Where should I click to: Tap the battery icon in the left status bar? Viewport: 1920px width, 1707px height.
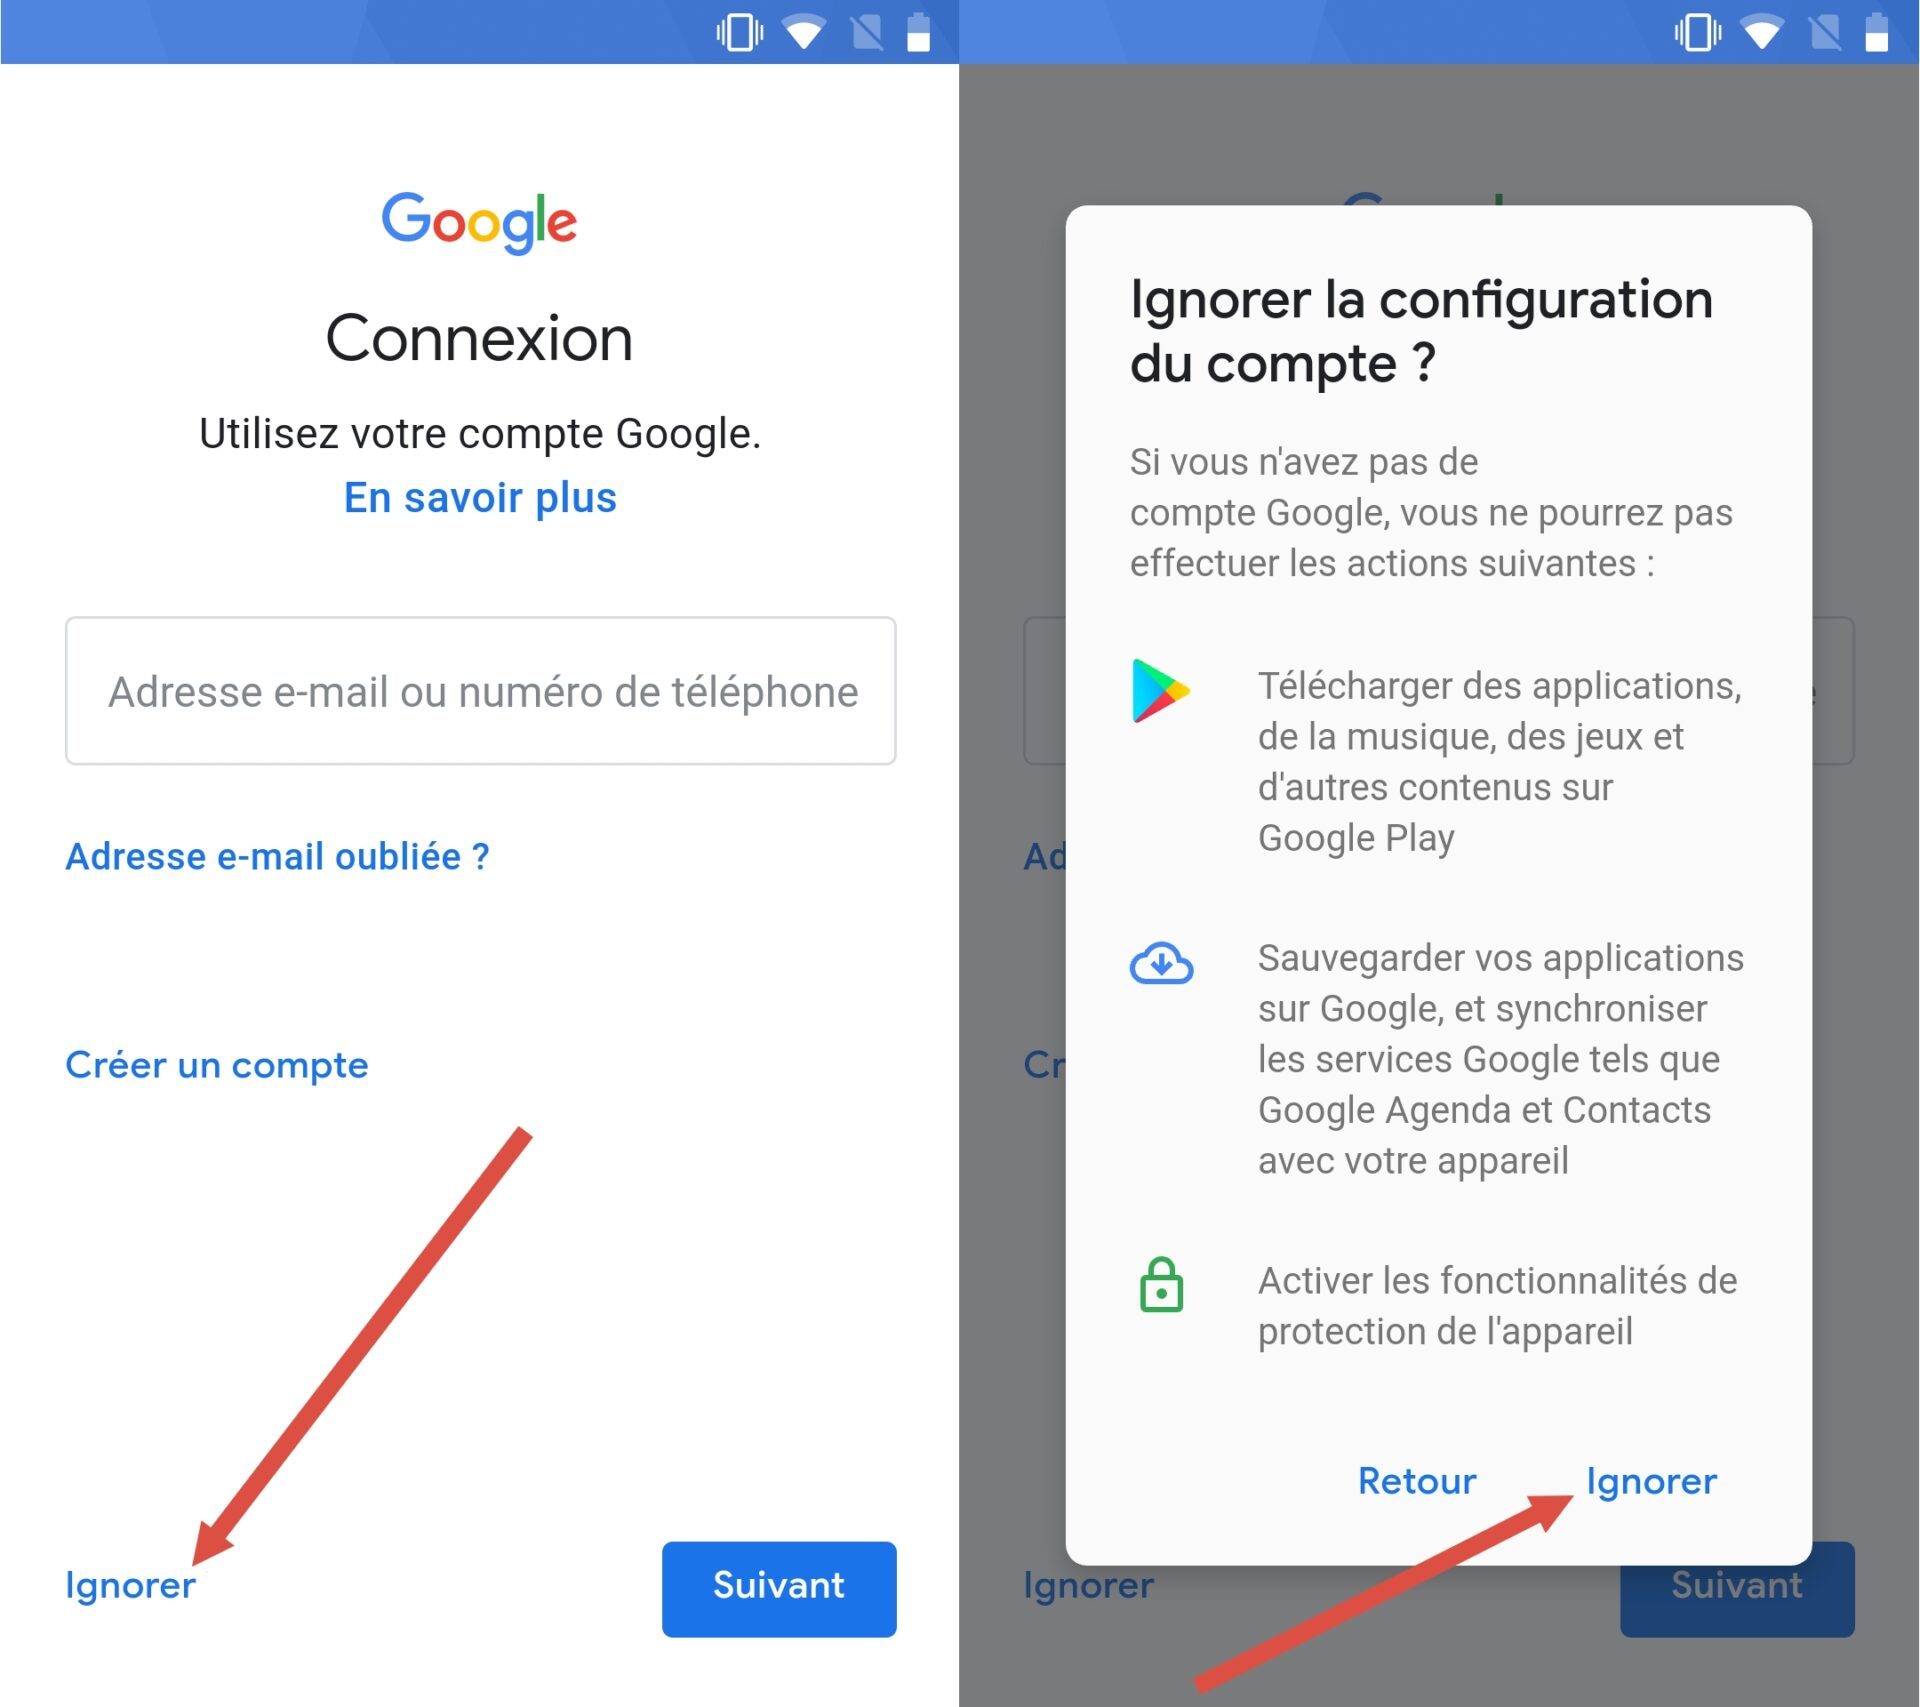pyautogui.click(x=918, y=32)
